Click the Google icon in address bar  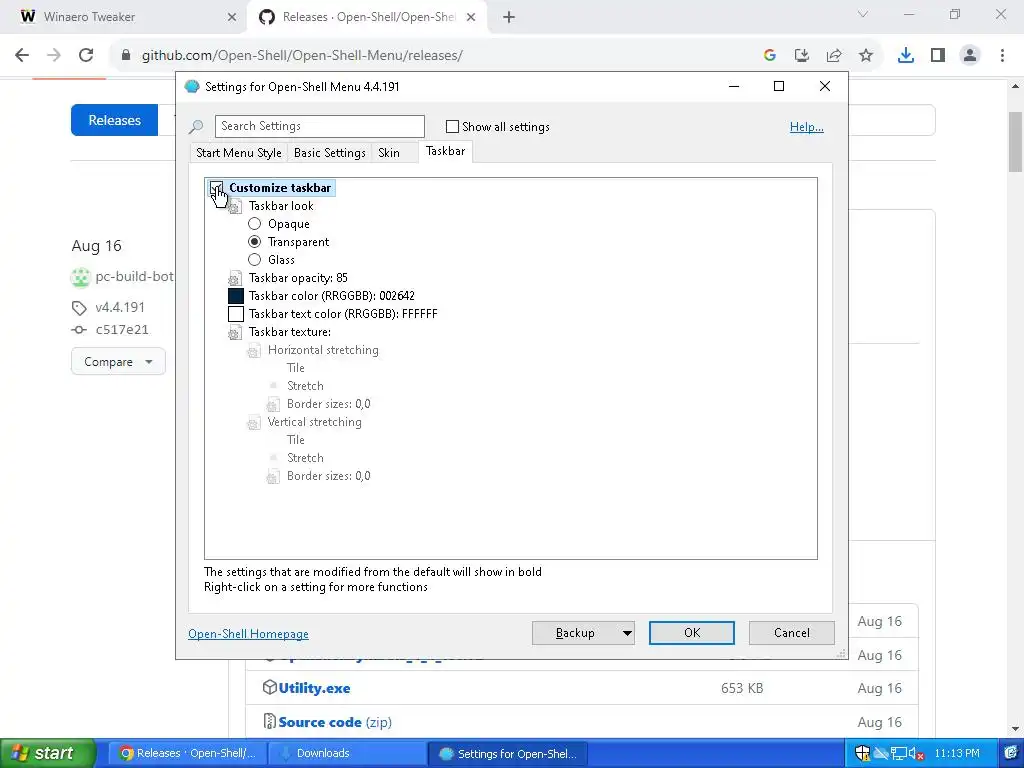[770, 56]
